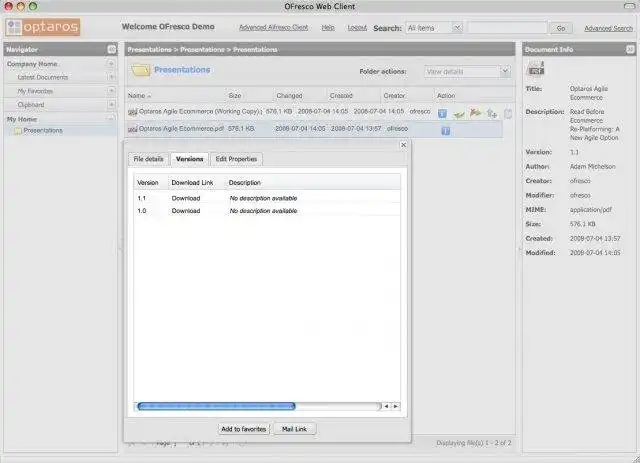The height and width of the screenshot is (463, 640).
Task: Click the Presentations folder icon in the Navigator tree
Action: (x=18, y=131)
